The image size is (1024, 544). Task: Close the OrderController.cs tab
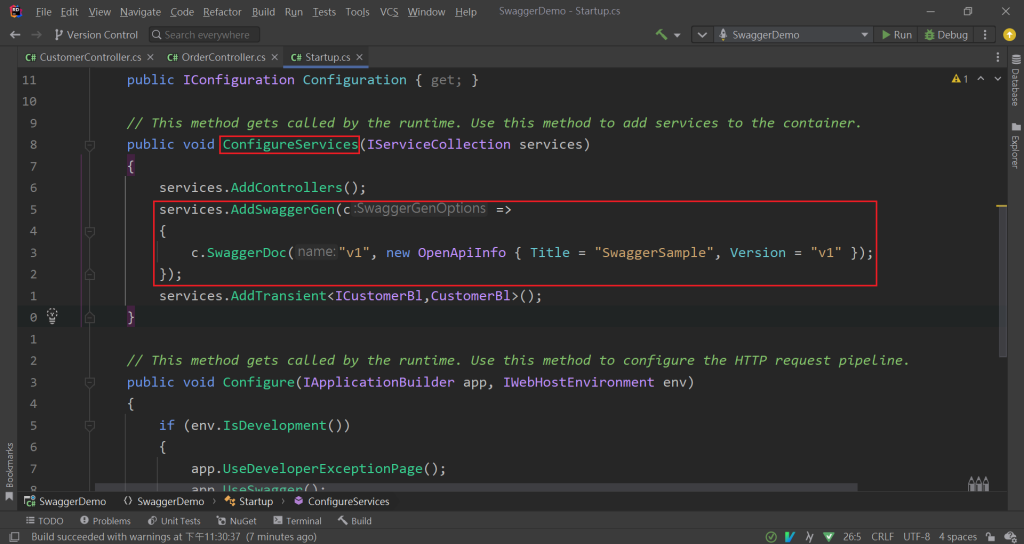[x=274, y=57]
